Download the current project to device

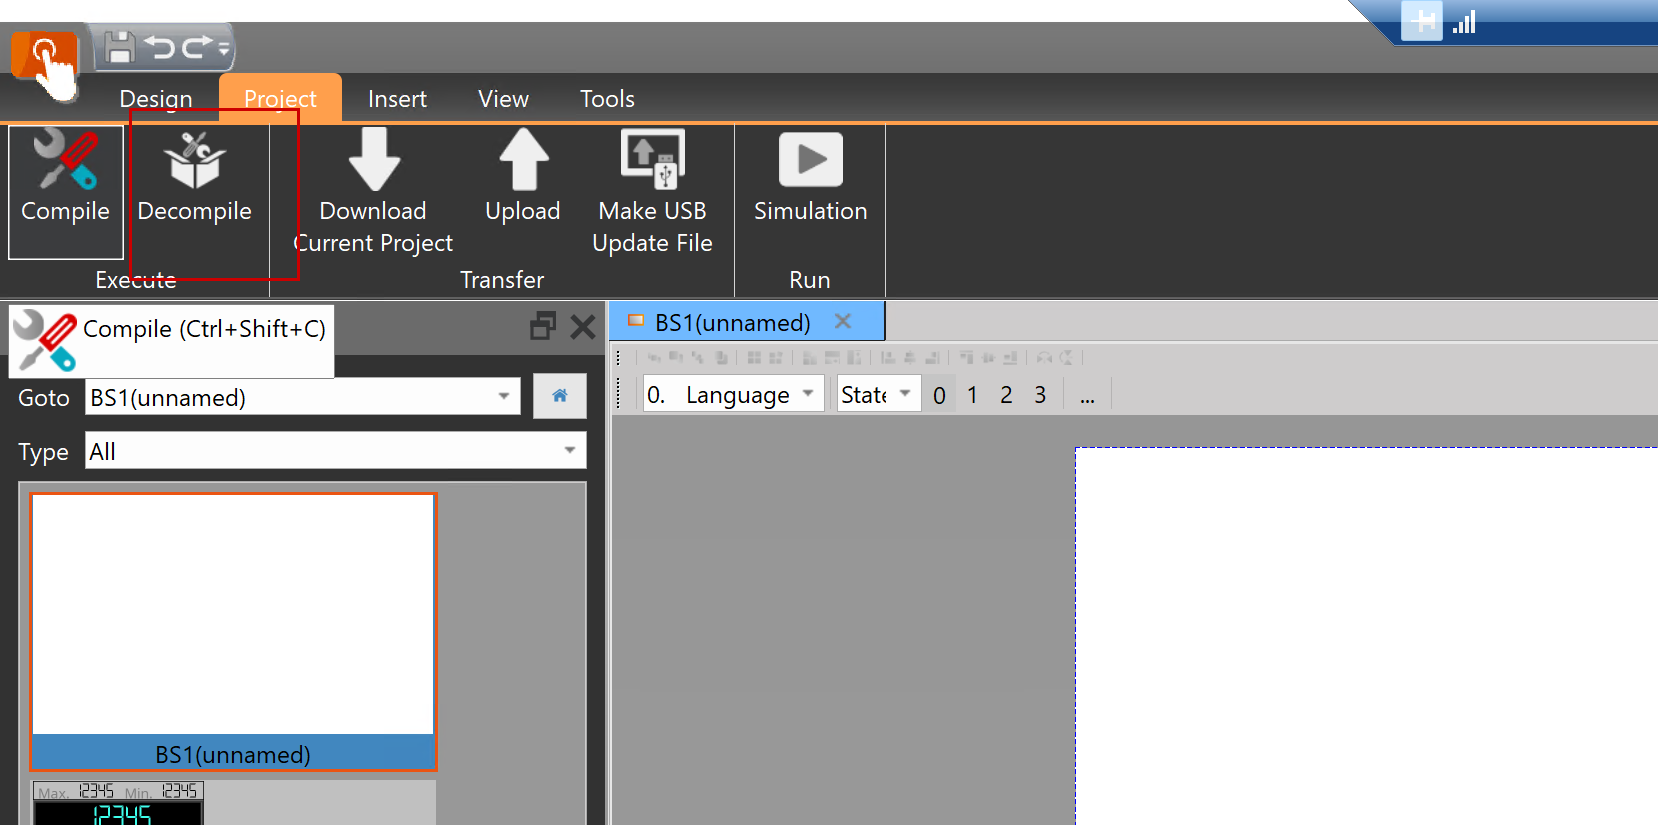pos(373,160)
